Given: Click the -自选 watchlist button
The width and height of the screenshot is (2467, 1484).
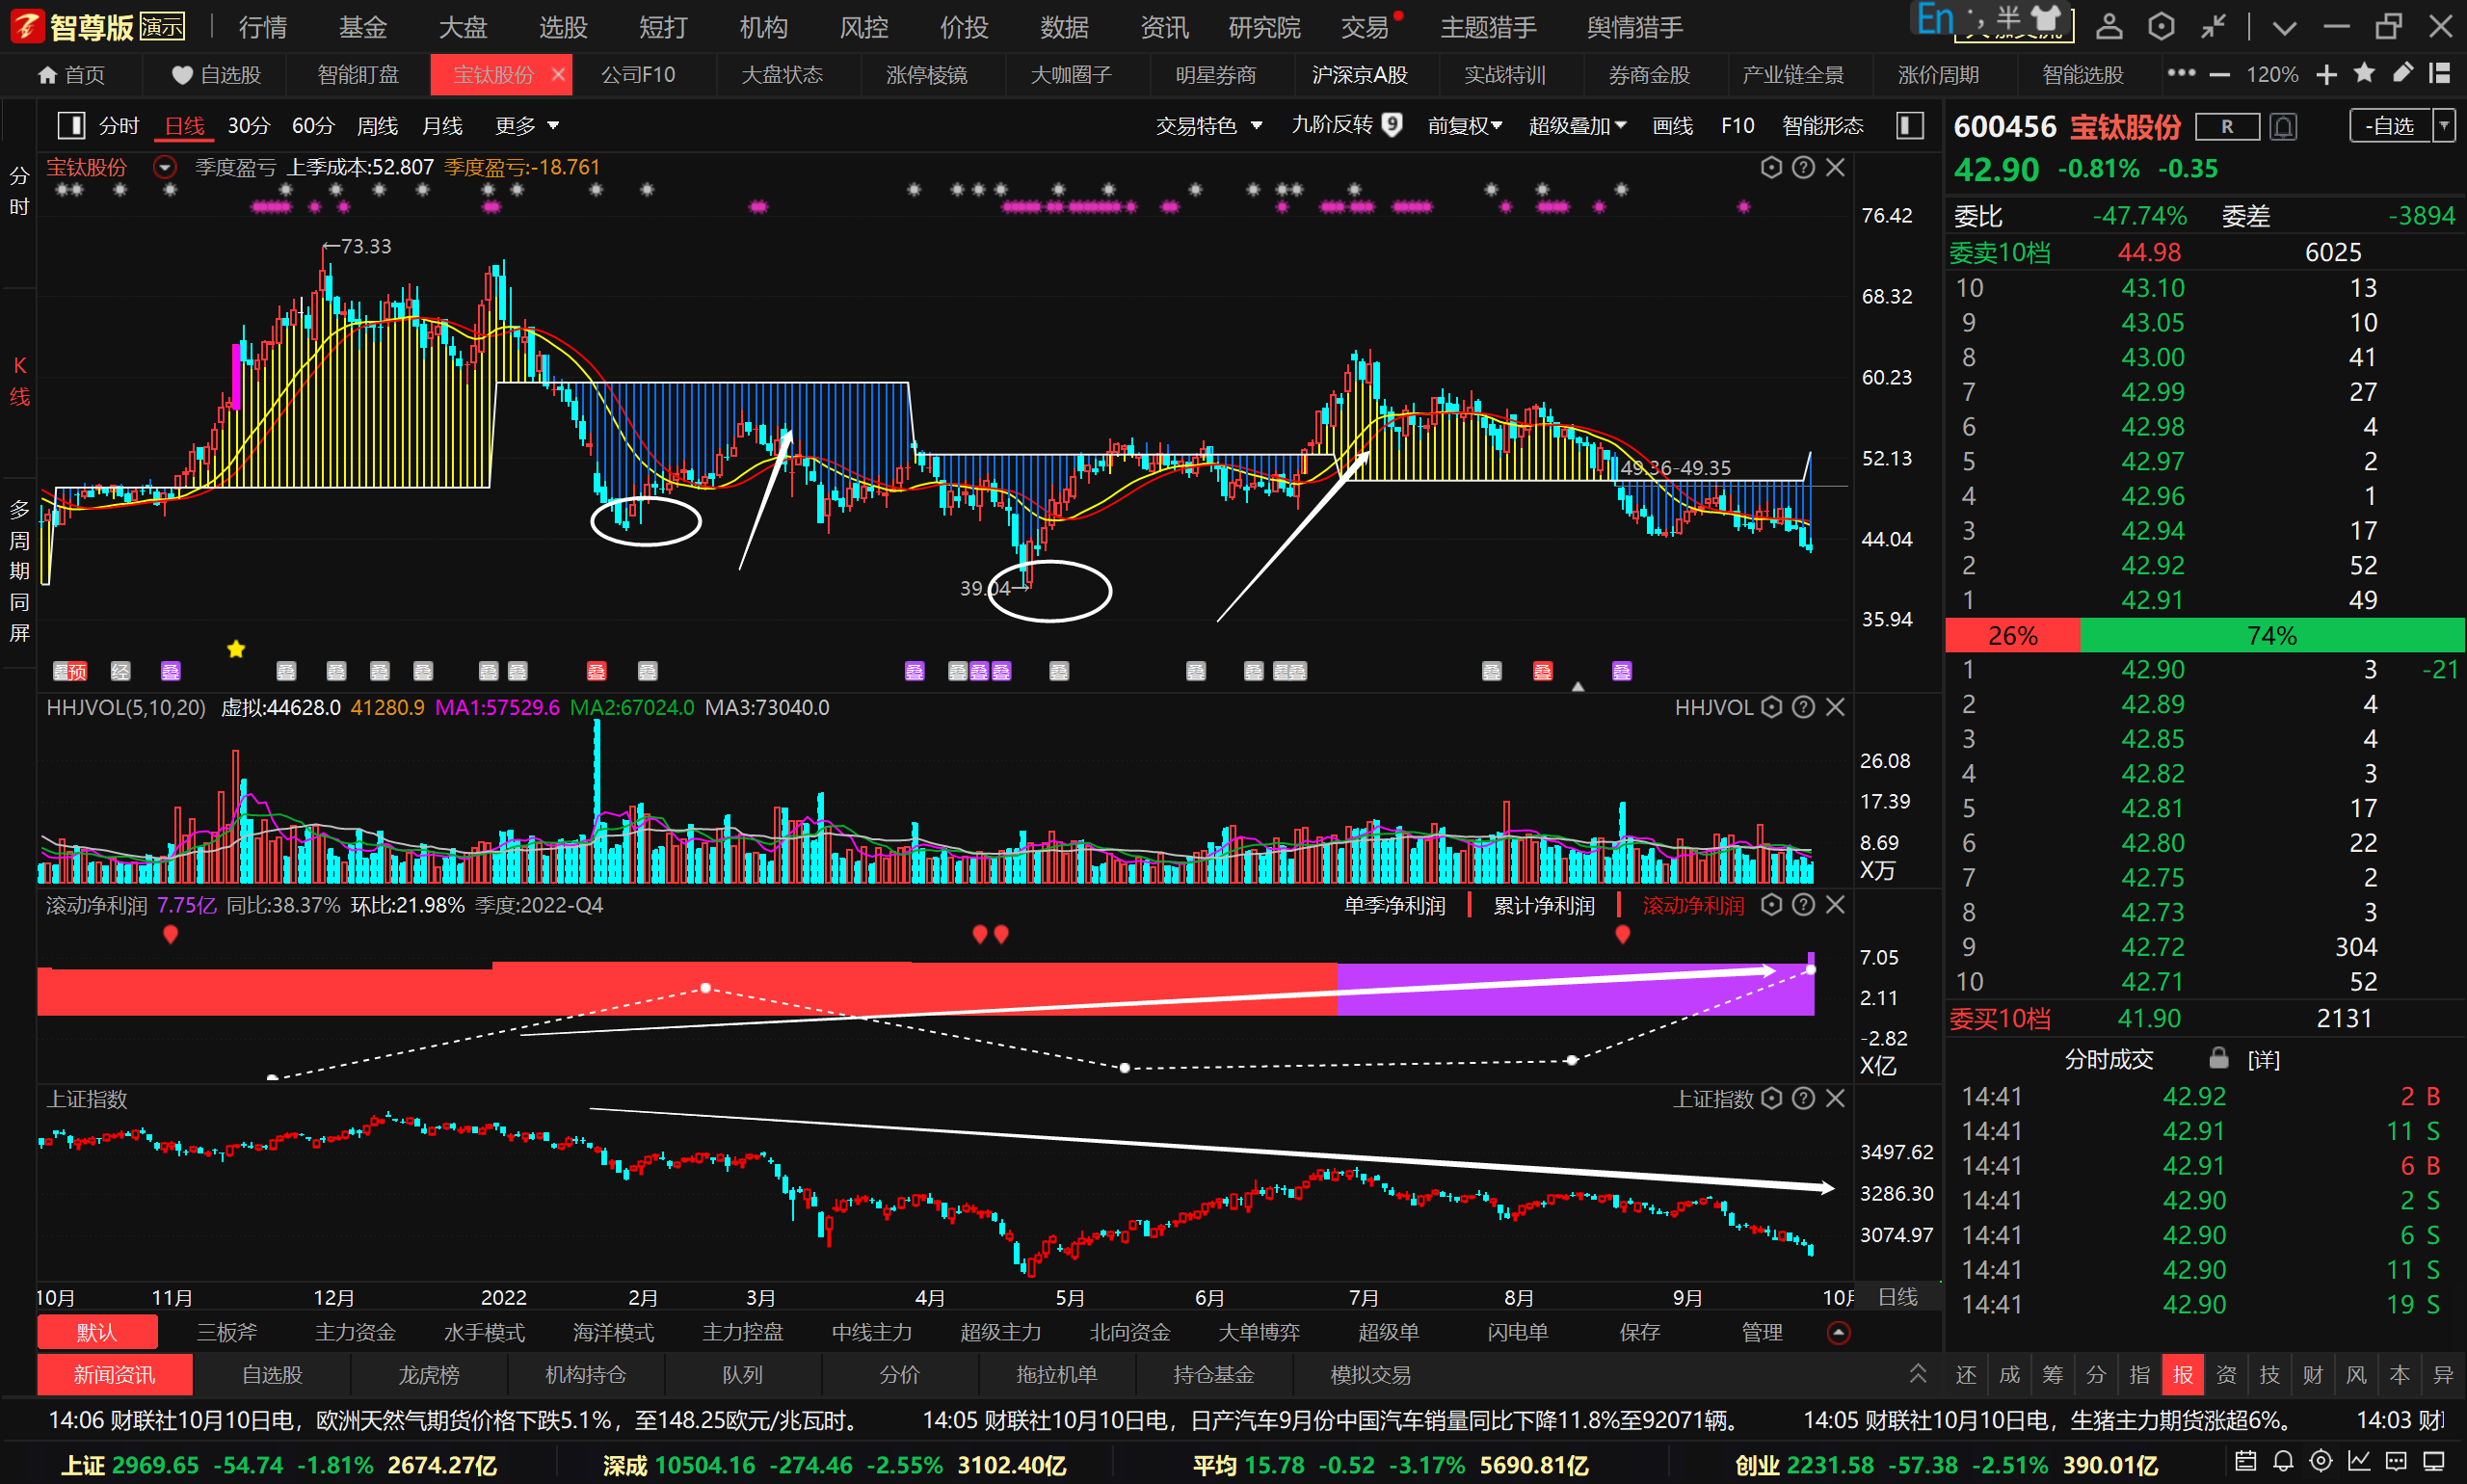Looking at the screenshot, I should click(2390, 126).
